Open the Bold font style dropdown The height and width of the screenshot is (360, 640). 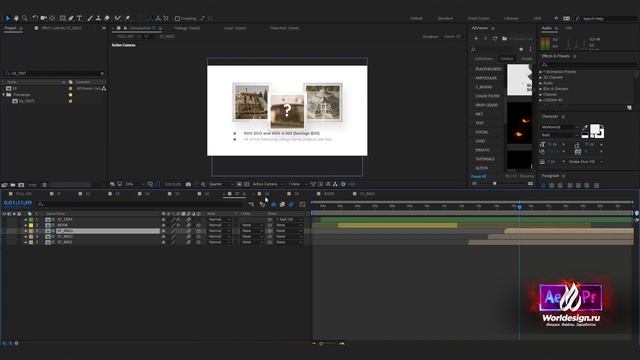coord(559,135)
